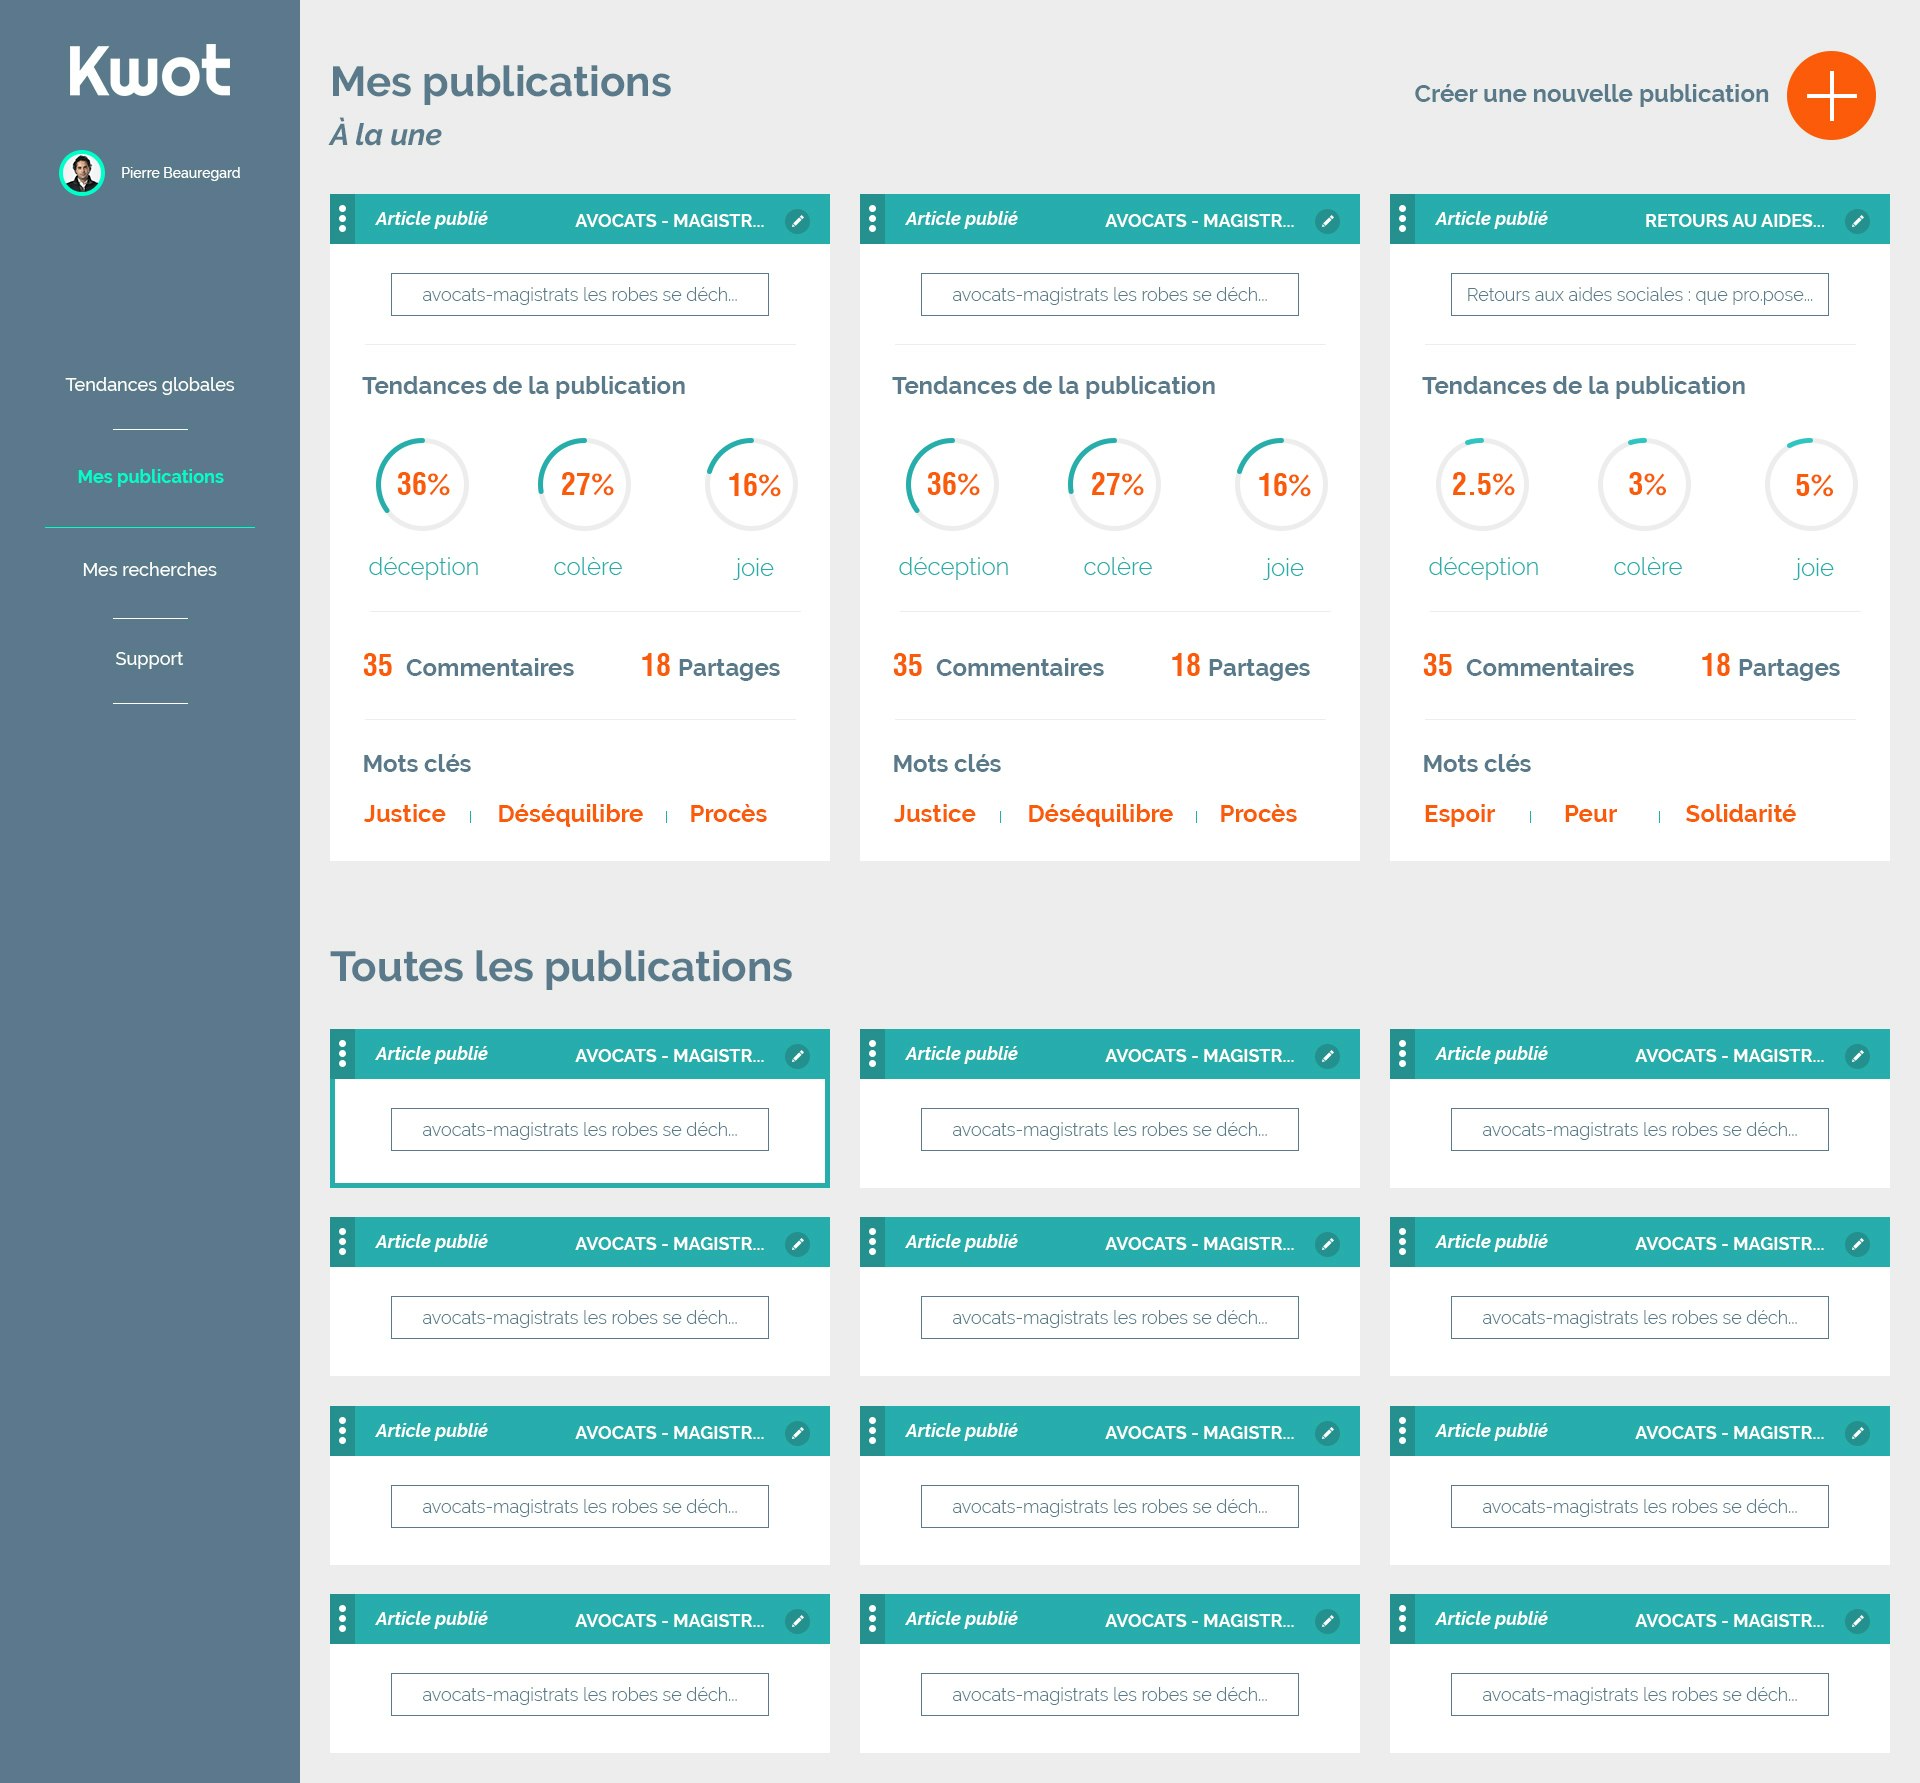Click the 5% joie circular indicator
This screenshot has height=1783, width=1920.
pyautogui.click(x=1812, y=485)
